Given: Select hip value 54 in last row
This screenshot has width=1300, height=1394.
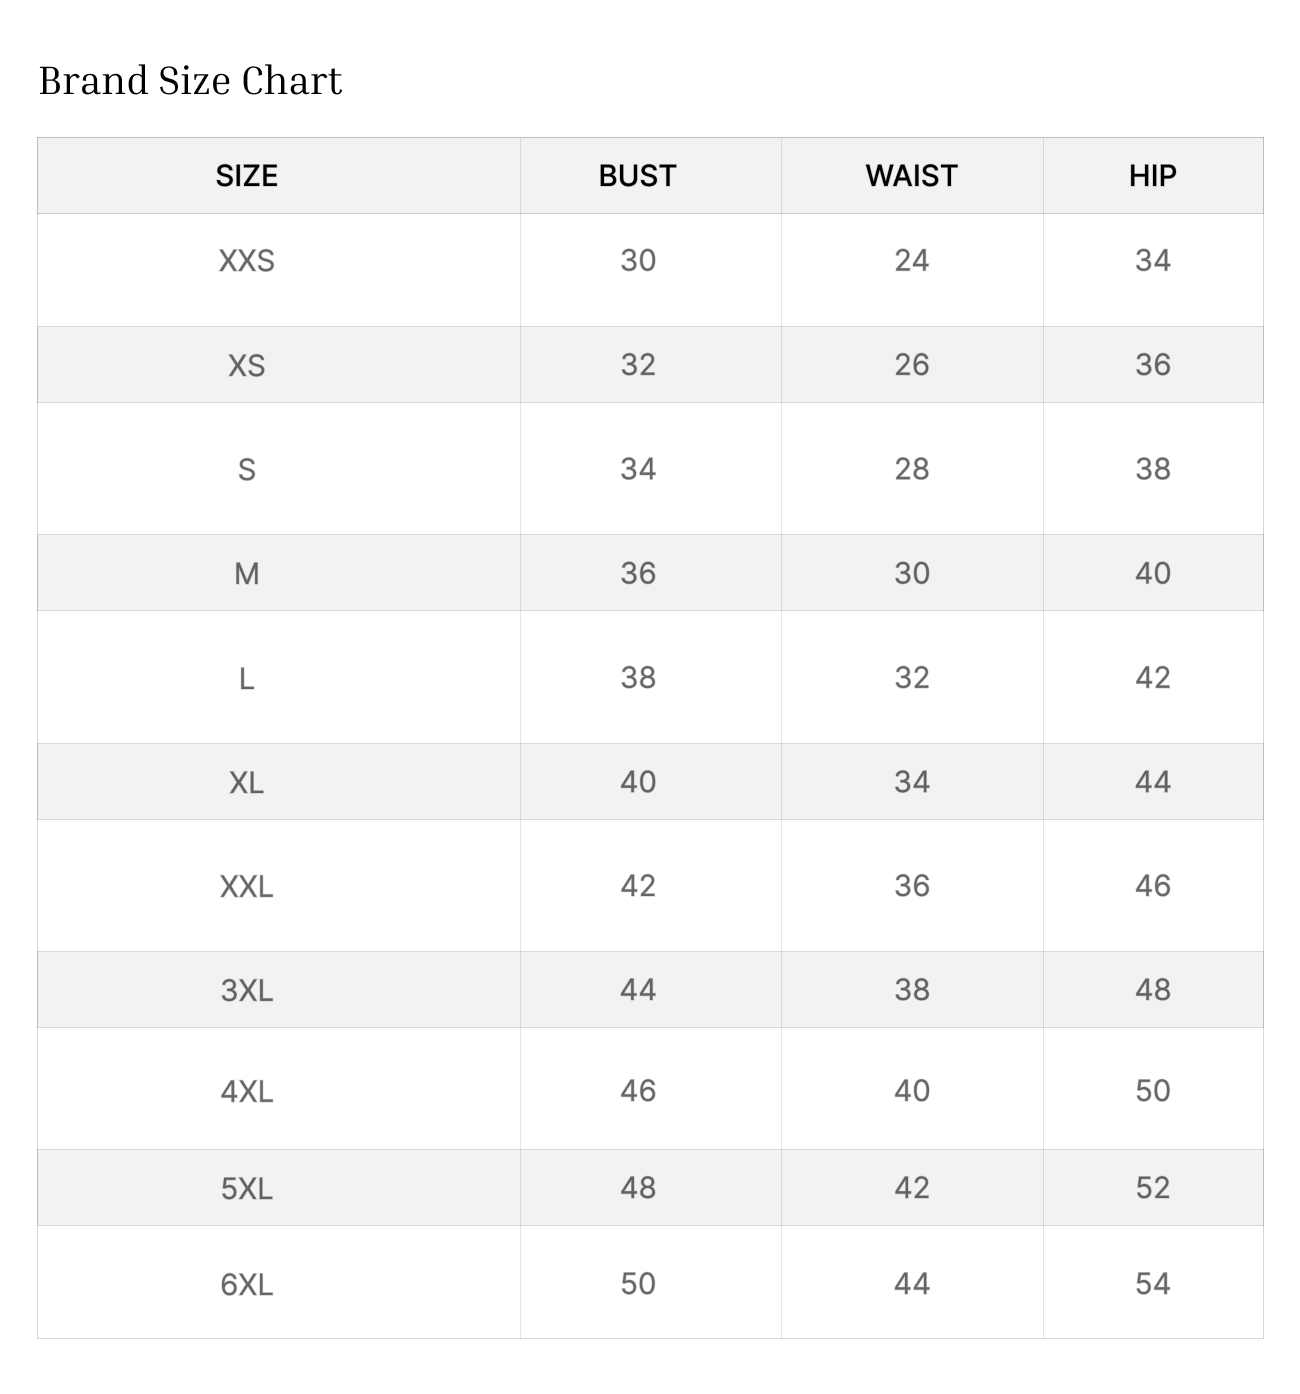Looking at the screenshot, I should (x=1152, y=1284).
